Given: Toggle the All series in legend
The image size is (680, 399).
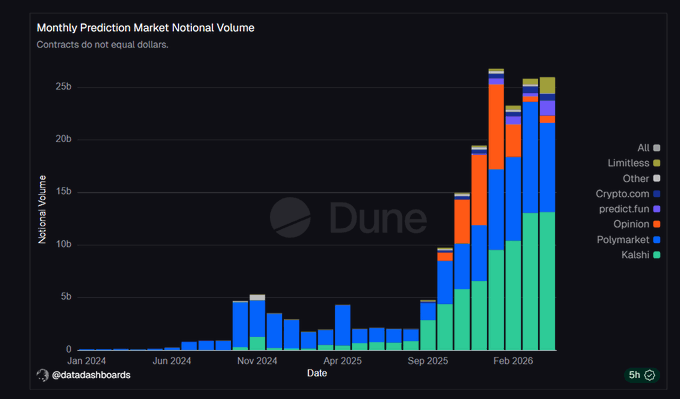Looking at the screenshot, I should [x=648, y=148].
